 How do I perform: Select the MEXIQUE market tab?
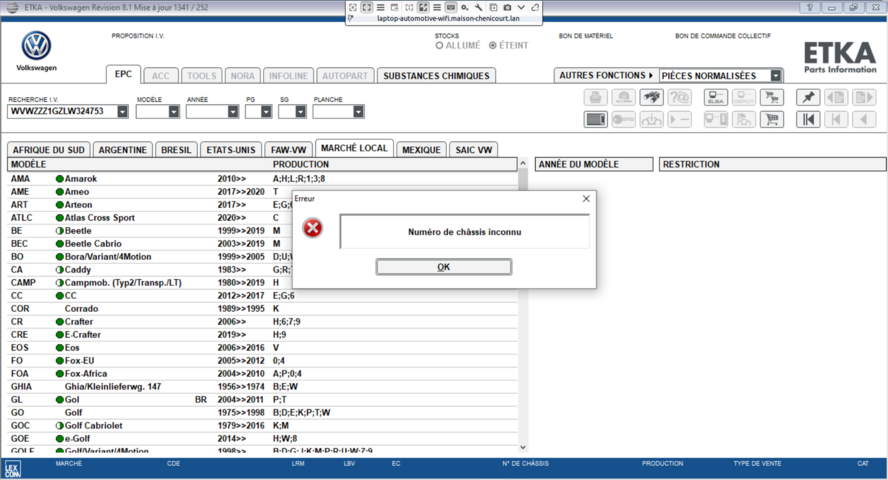421,150
